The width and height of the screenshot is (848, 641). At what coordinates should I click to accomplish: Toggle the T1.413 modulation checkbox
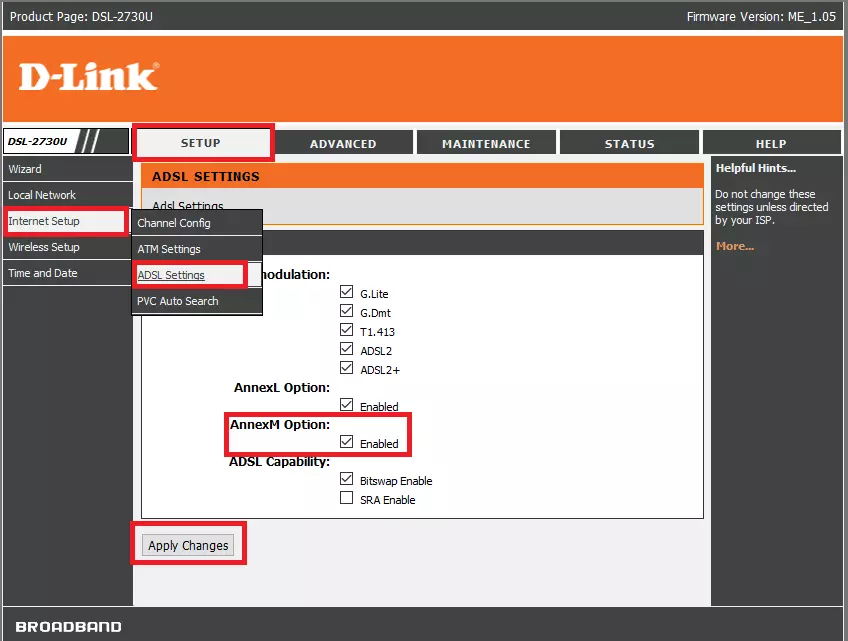coord(347,330)
